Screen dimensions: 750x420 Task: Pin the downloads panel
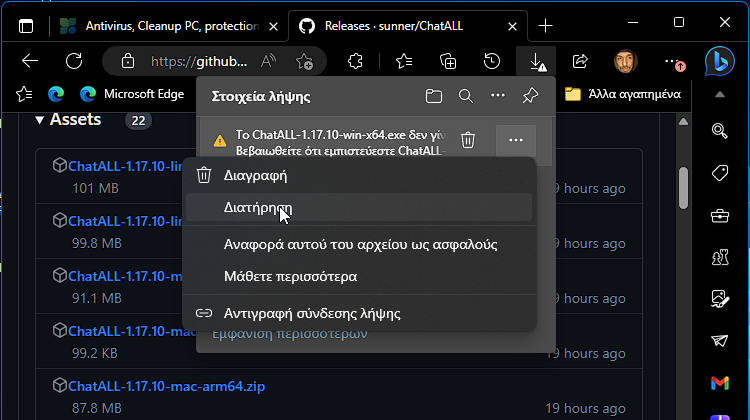[x=530, y=96]
